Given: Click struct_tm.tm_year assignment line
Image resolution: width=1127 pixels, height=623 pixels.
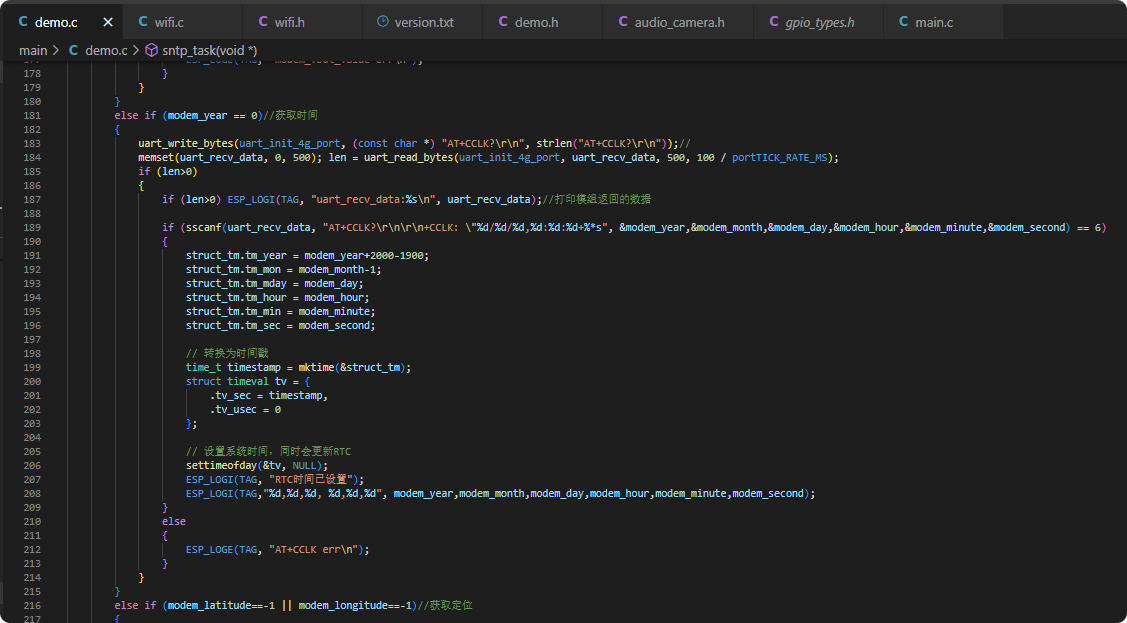Looking at the screenshot, I should pos(307,255).
